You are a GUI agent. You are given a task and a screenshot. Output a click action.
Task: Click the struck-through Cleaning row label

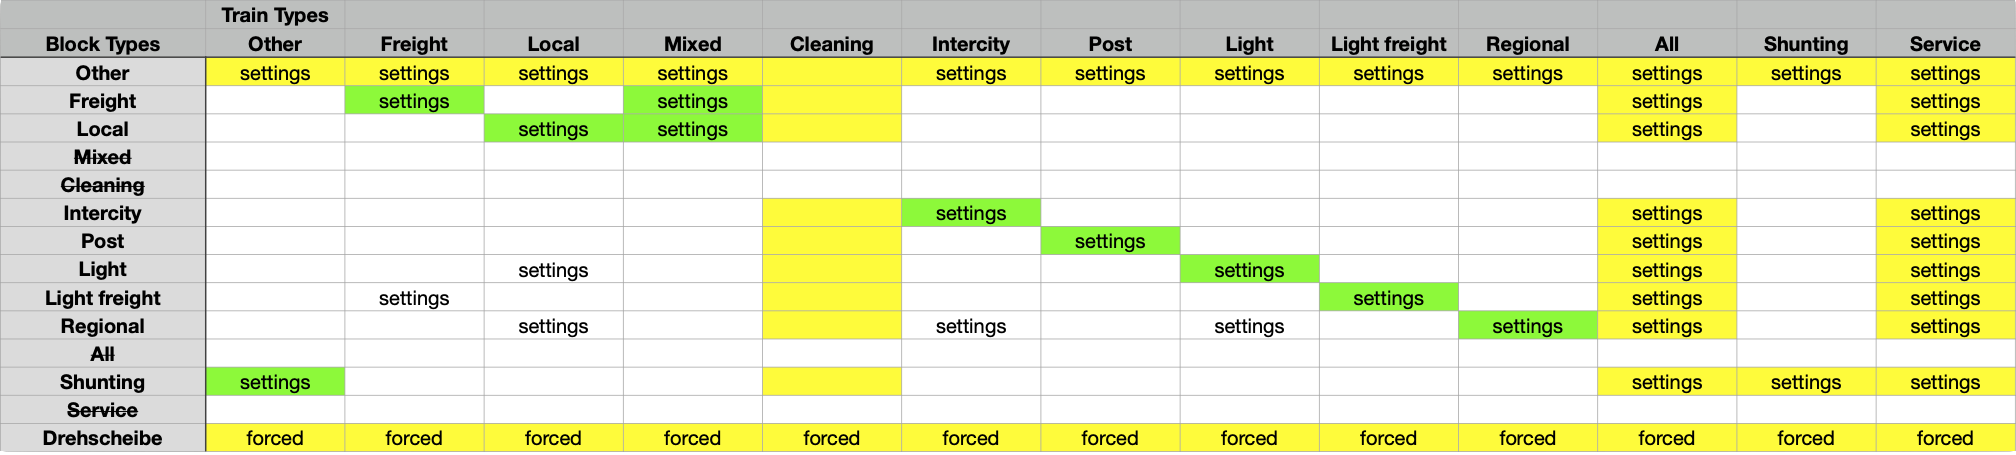103,185
